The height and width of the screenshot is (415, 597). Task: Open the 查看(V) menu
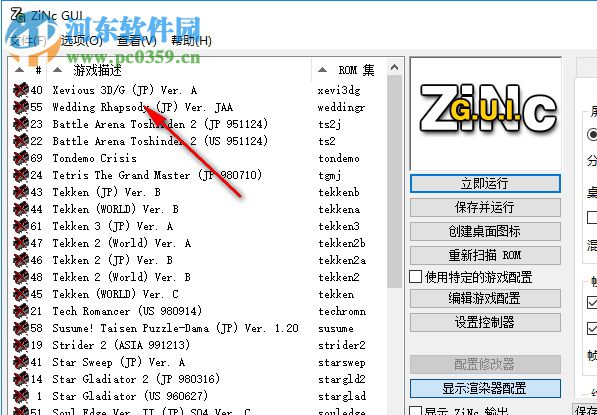(x=136, y=40)
